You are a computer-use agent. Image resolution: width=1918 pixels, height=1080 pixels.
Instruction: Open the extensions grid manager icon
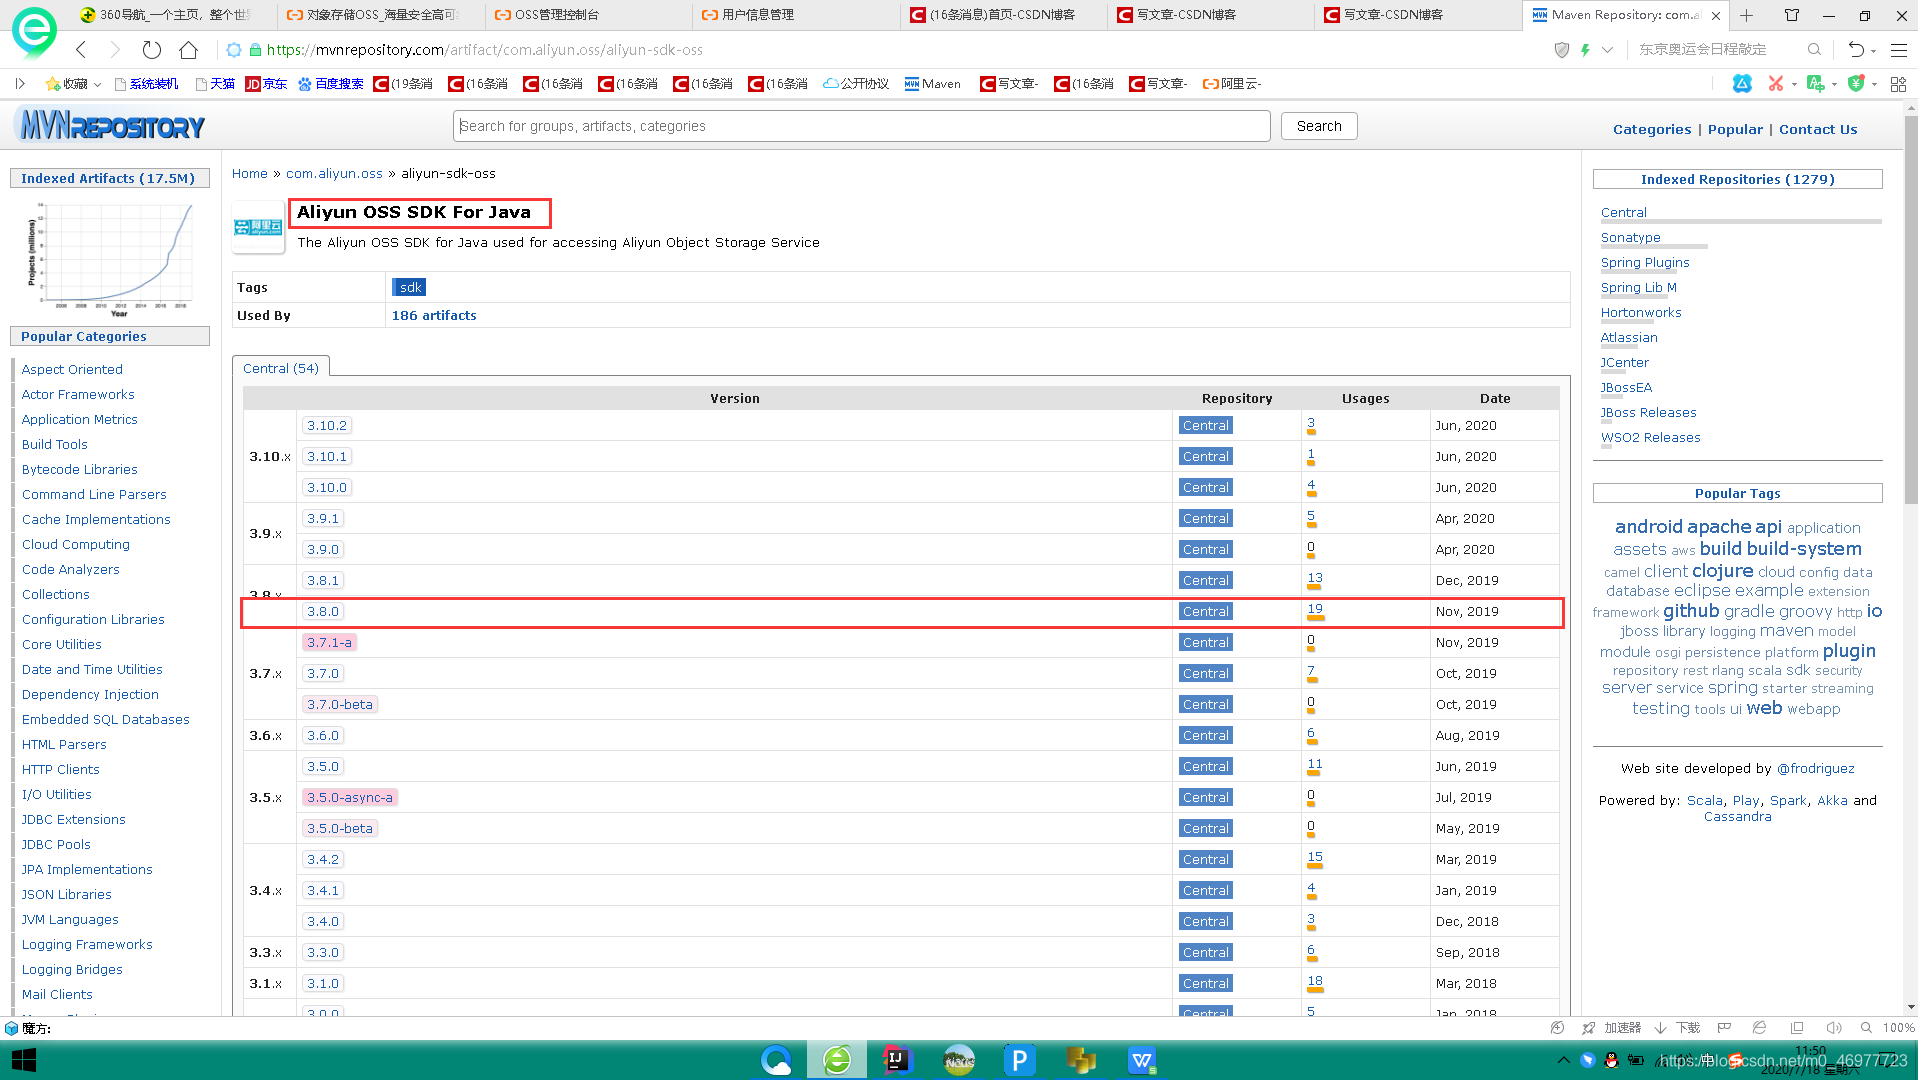point(1898,84)
